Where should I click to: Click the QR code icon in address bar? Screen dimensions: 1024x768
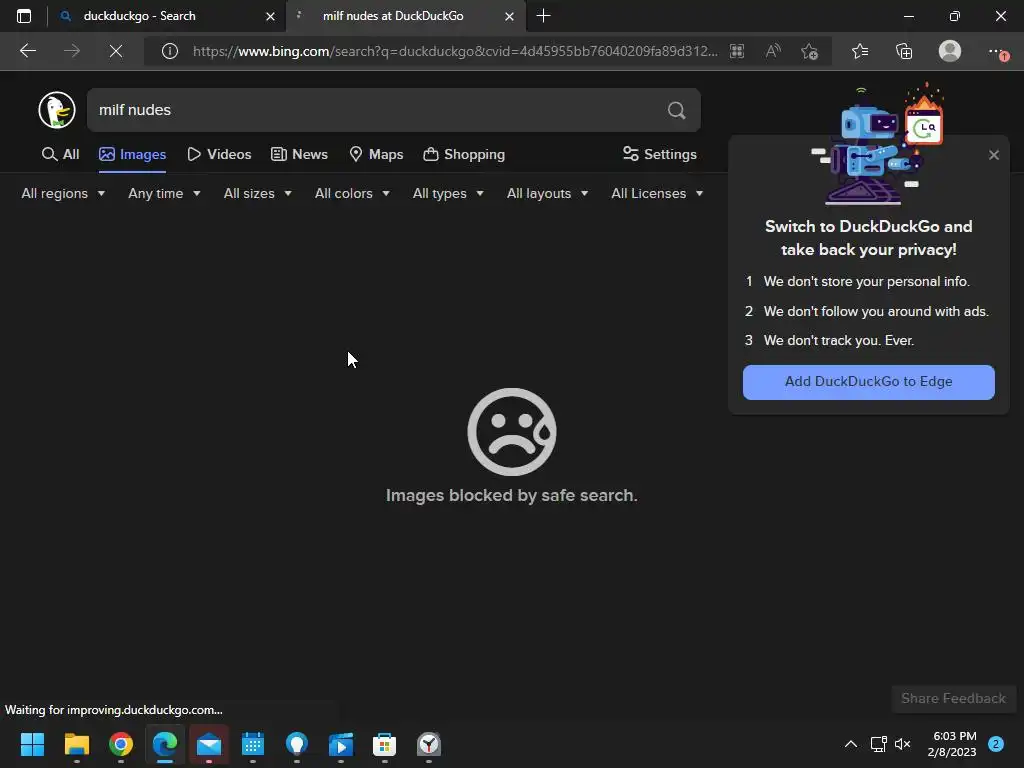click(x=737, y=51)
